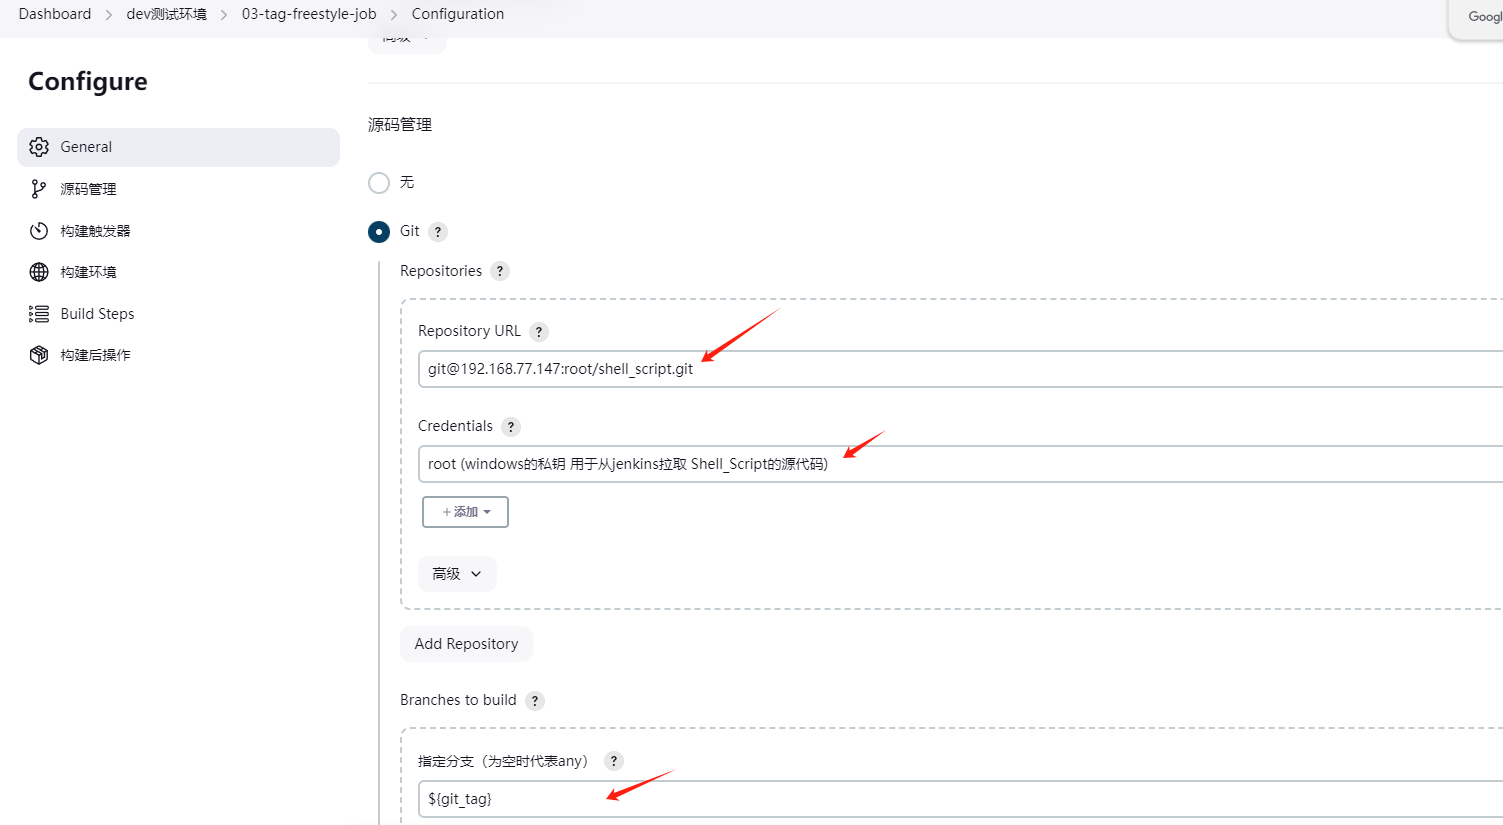Screen dimensions: 1503x825
Task: Open help for Branches to build
Action: pyautogui.click(x=535, y=701)
